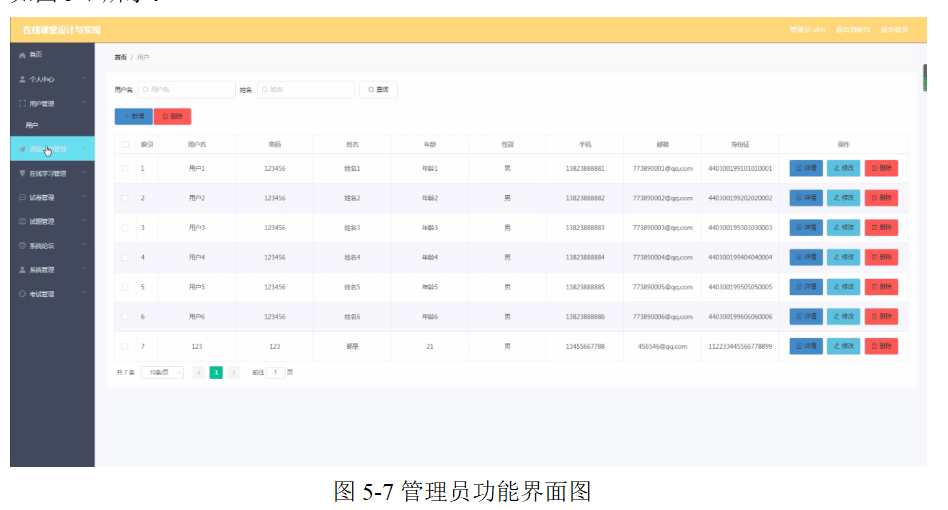Click the icon beside 在线学习管理
Viewport: 948px width, 510px height.
22,173
